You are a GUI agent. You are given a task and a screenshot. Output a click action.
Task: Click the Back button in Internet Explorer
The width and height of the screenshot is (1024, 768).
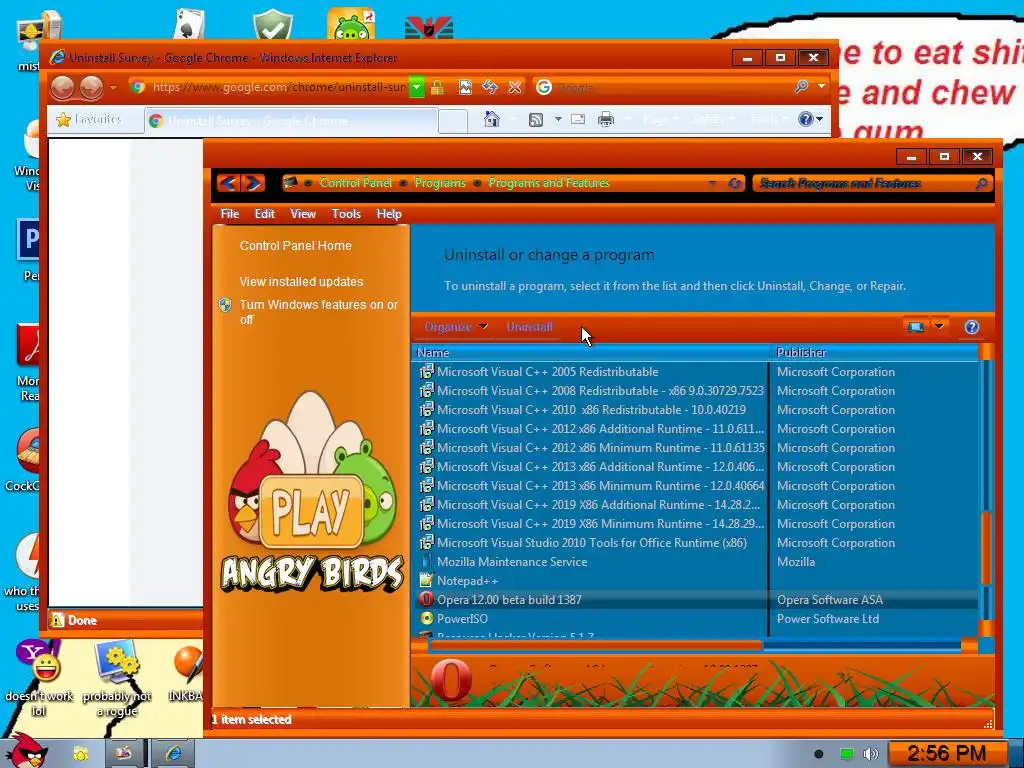(x=63, y=87)
